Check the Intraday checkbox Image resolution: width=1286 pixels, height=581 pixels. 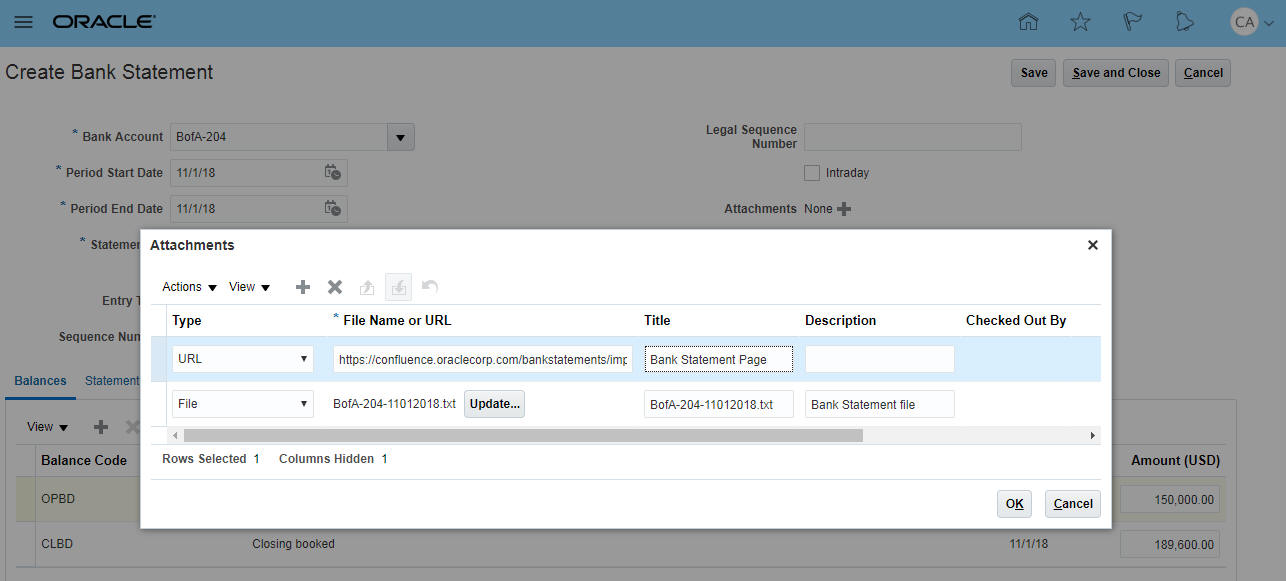[x=812, y=173]
